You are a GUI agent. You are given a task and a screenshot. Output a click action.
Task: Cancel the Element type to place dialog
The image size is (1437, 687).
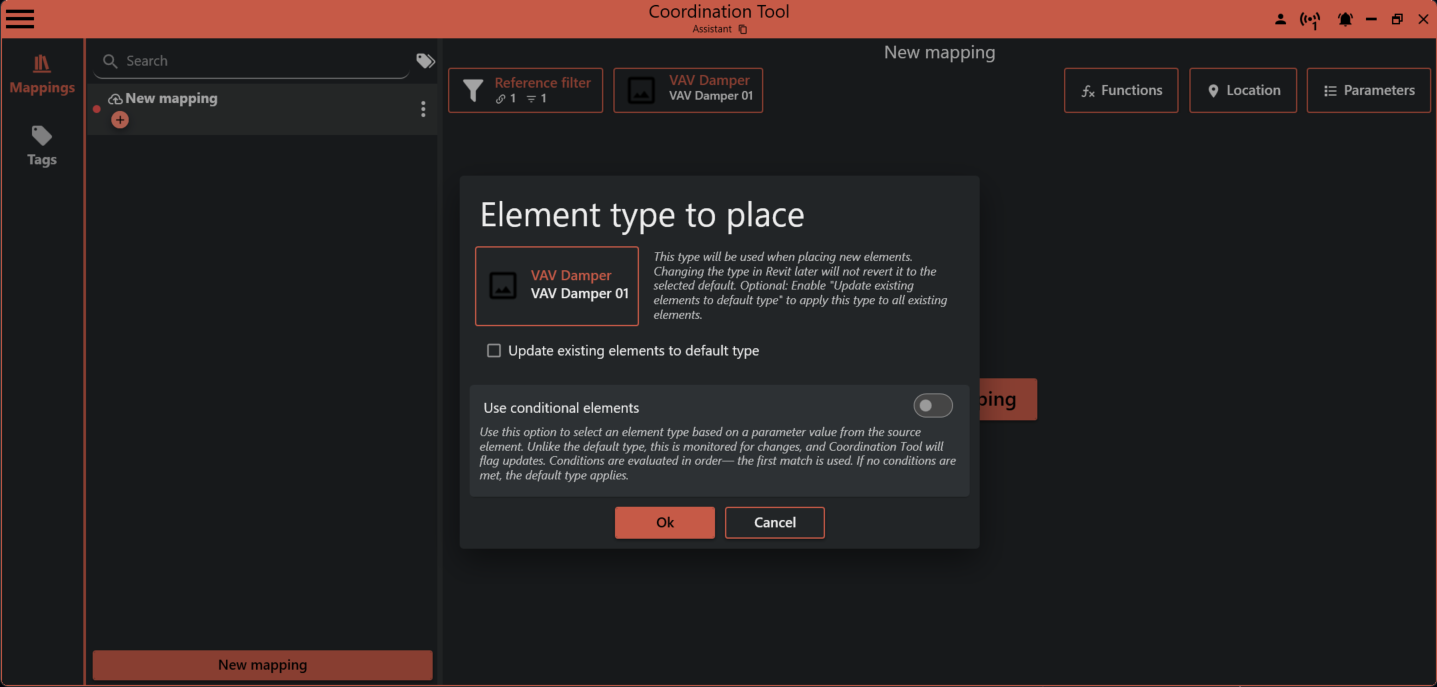click(x=774, y=522)
